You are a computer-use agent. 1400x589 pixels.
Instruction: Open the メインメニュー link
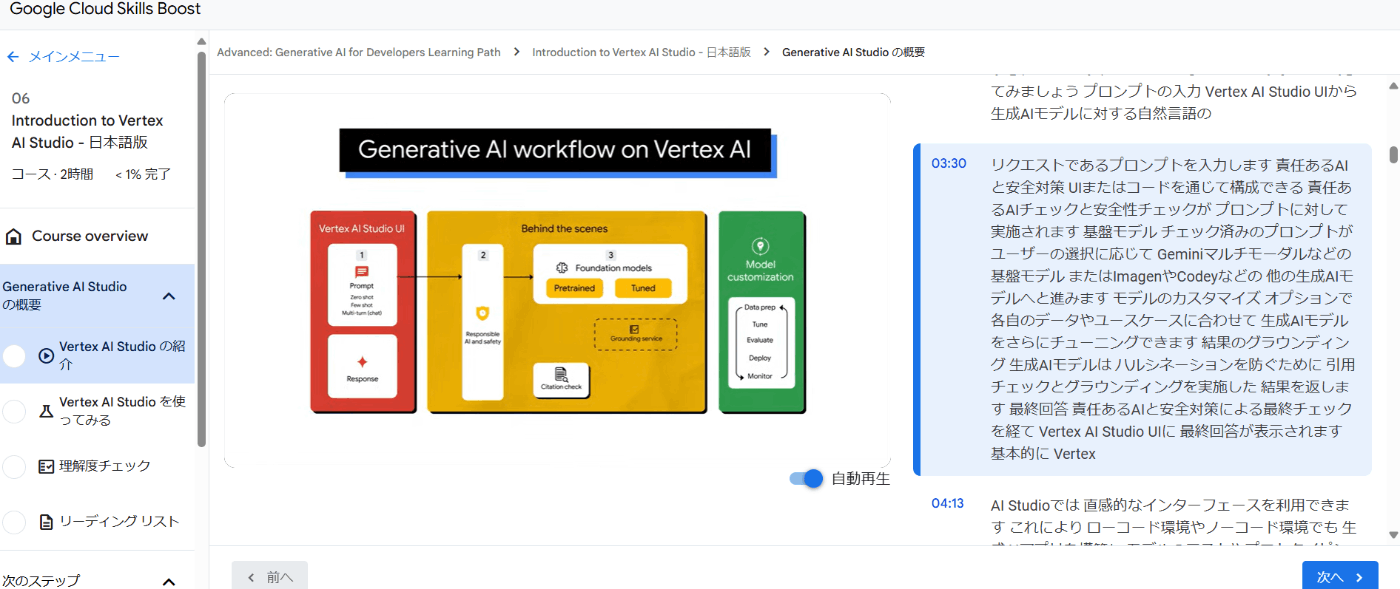coord(74,57)
